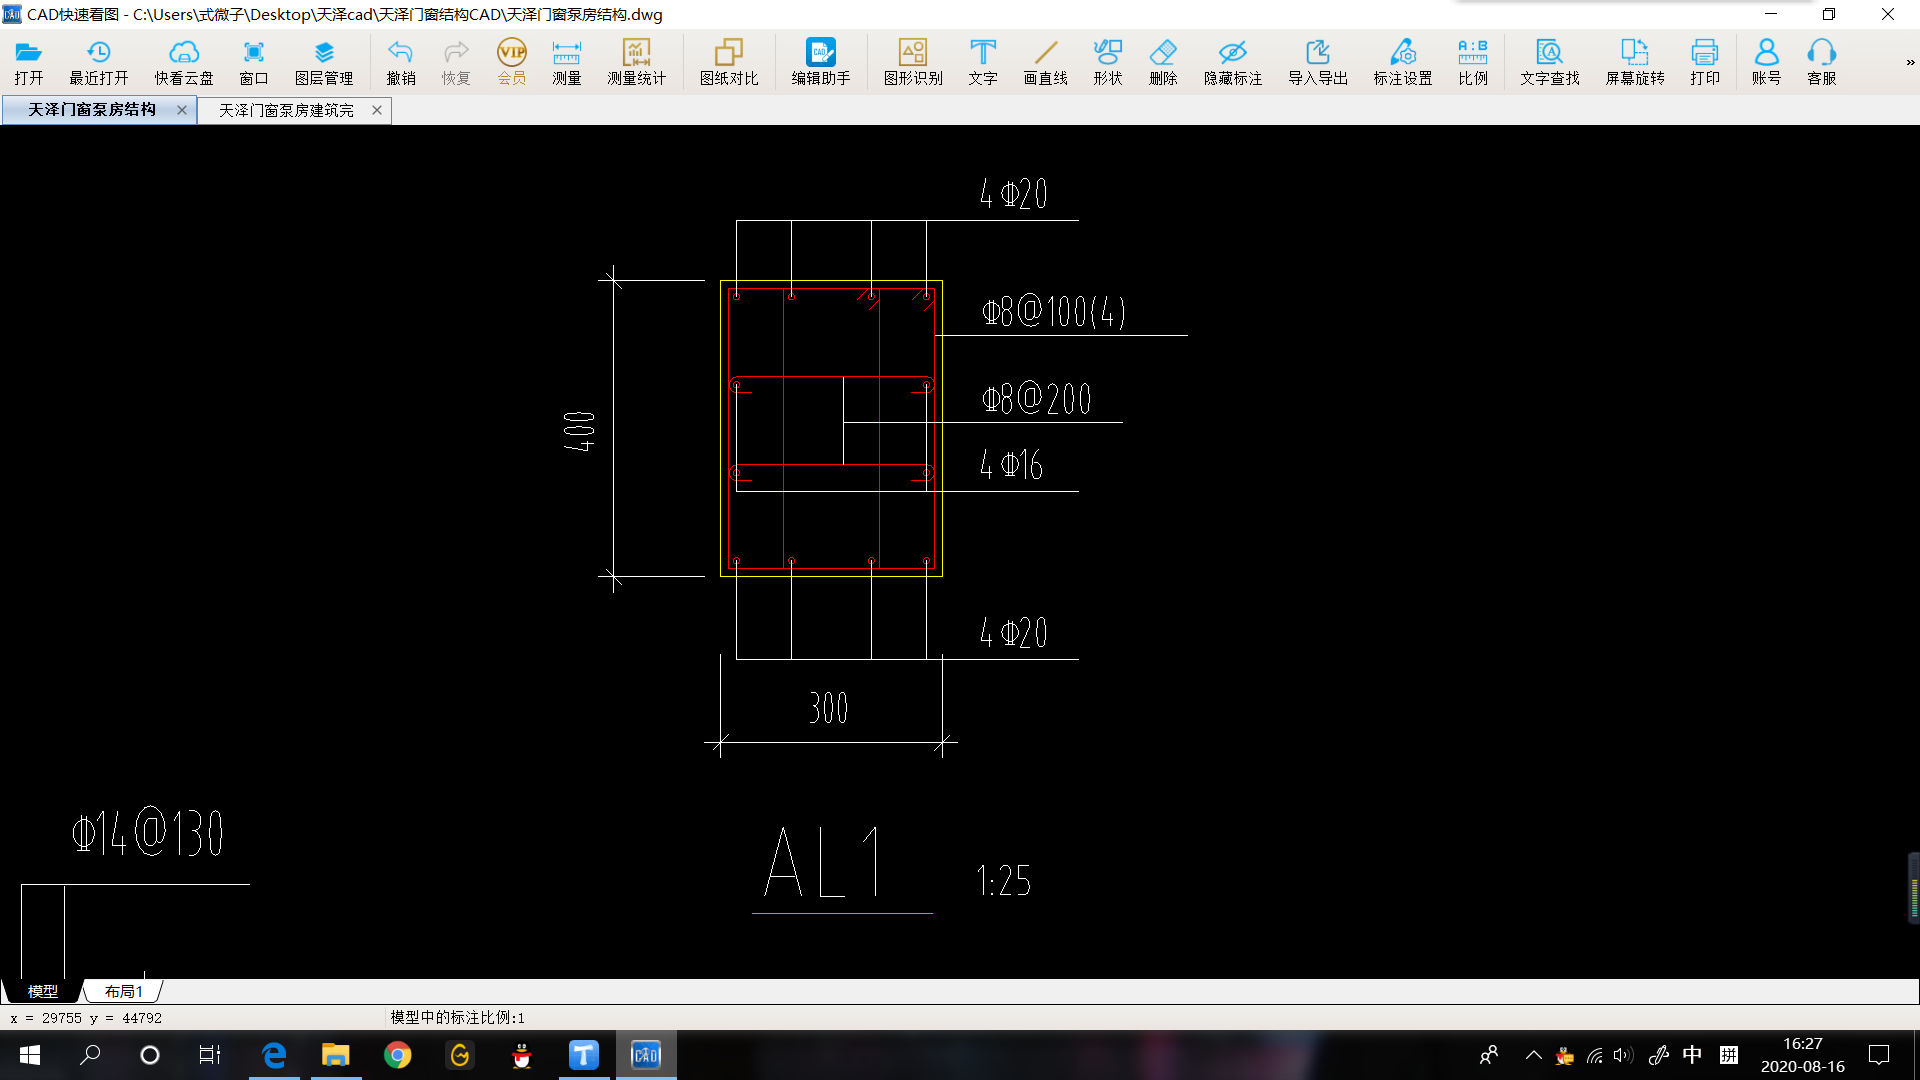Image resolution: width=1920 pixels, height=1080 pixels.
Task: Click the 1:25 scale label
Action: point(1003,881)
